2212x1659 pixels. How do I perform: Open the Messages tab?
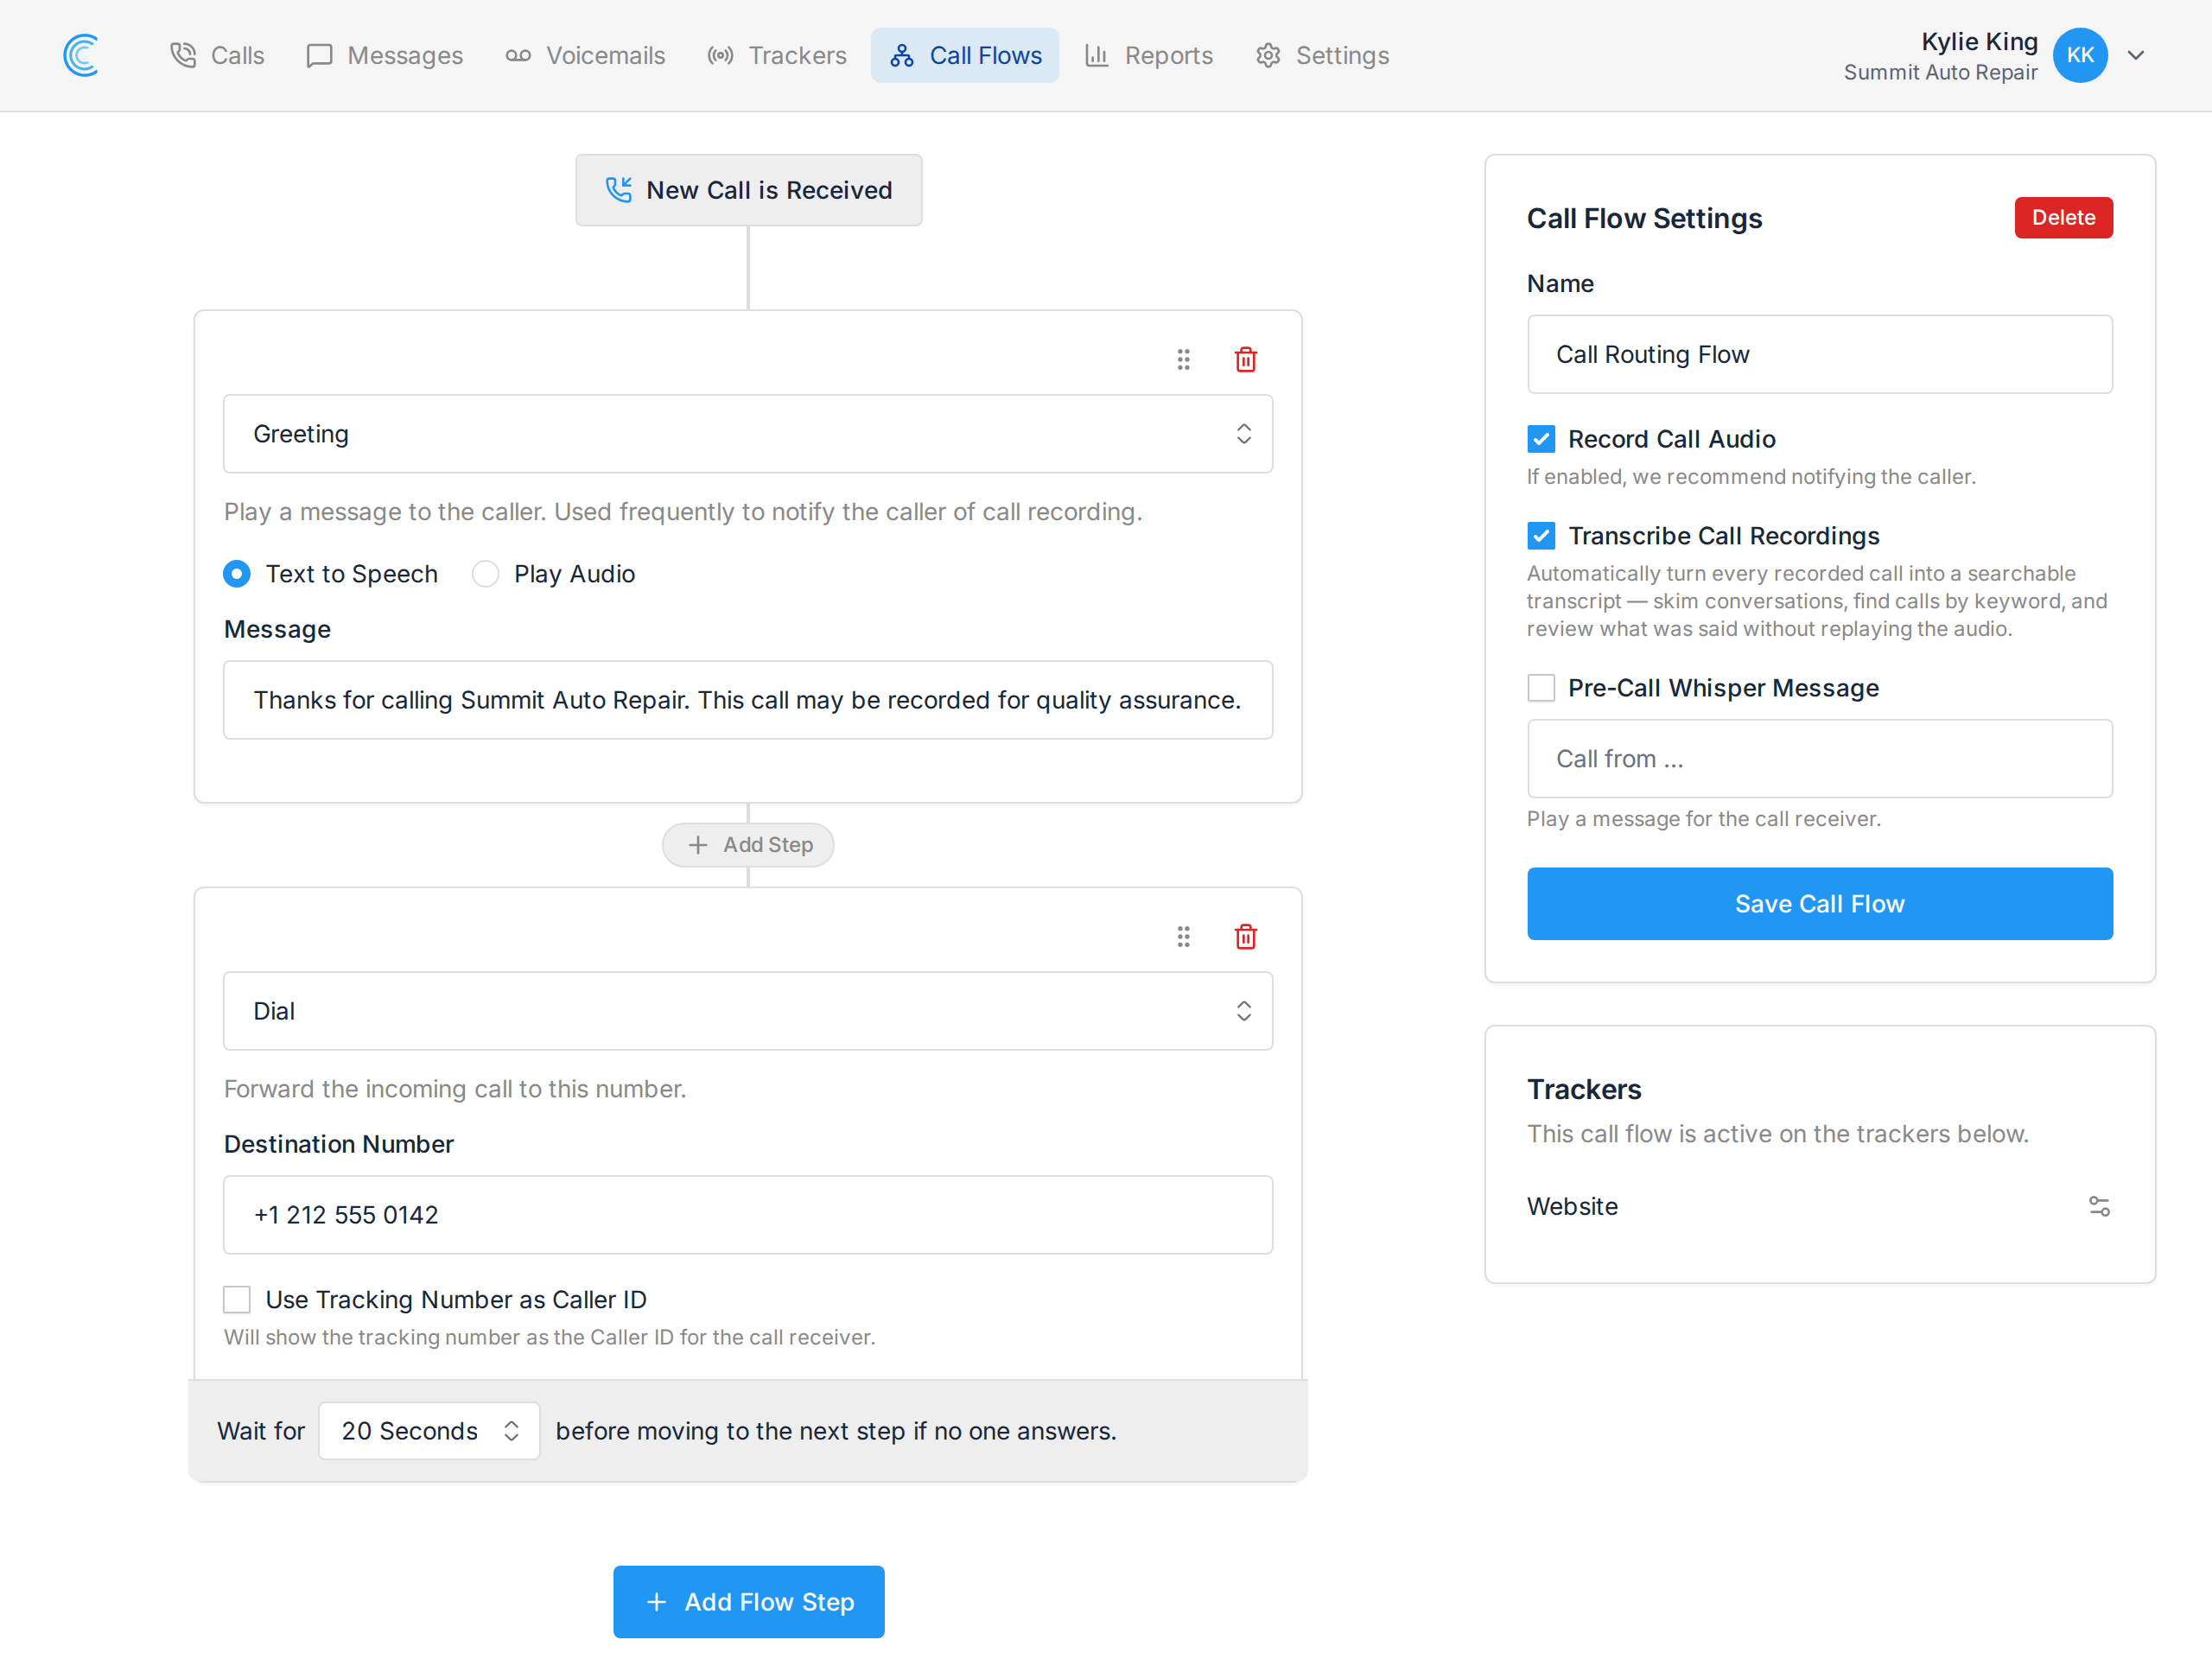pyautogui.click(x=385, y=55)
